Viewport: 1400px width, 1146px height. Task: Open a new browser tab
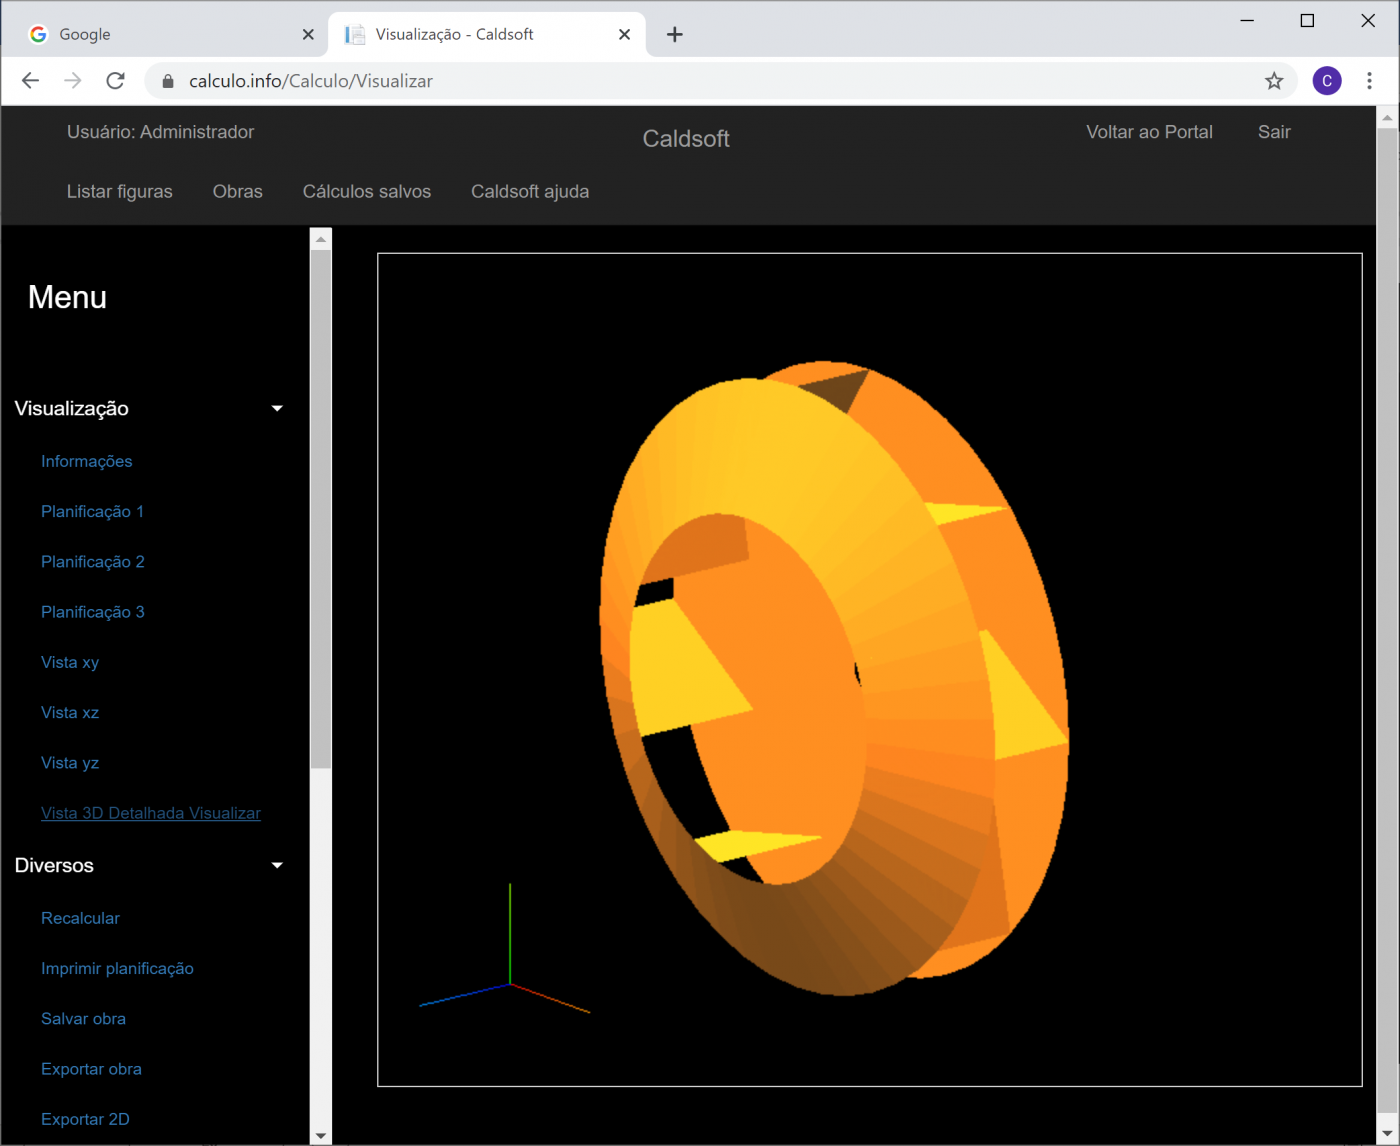pyautogui.click(x=675, y=35)
